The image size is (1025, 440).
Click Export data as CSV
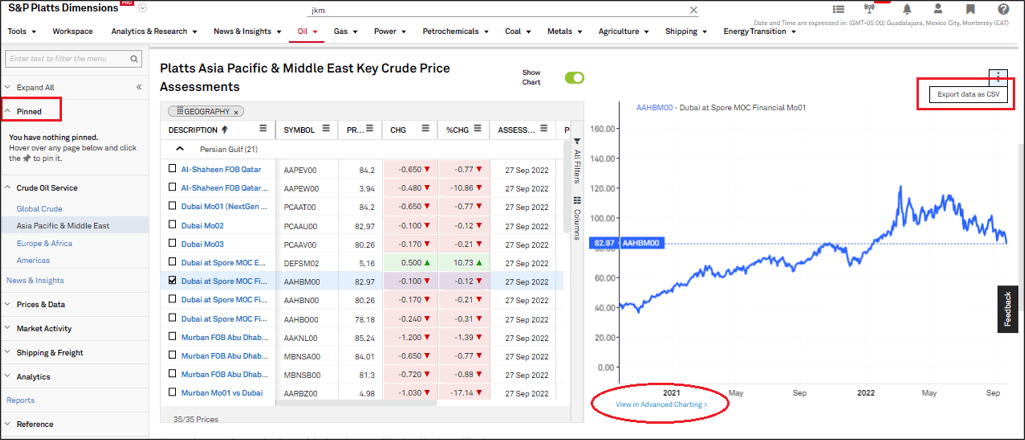click(969, 95)
